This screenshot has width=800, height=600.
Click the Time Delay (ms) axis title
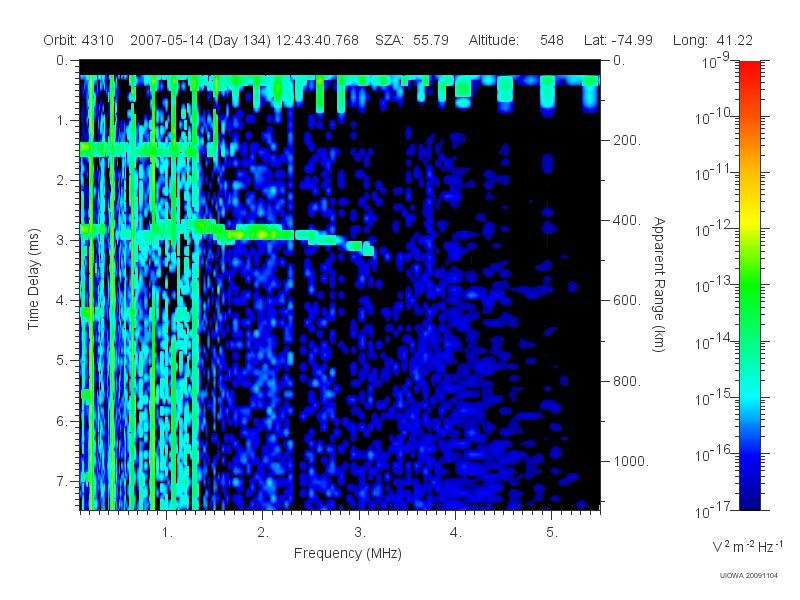(33, 279)
